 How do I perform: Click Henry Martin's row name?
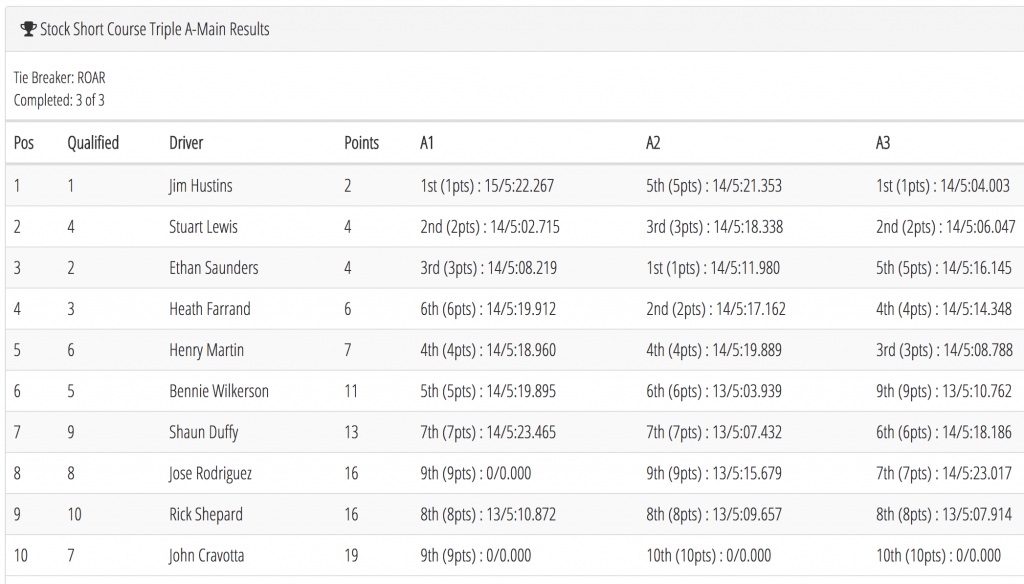(206, 350)
